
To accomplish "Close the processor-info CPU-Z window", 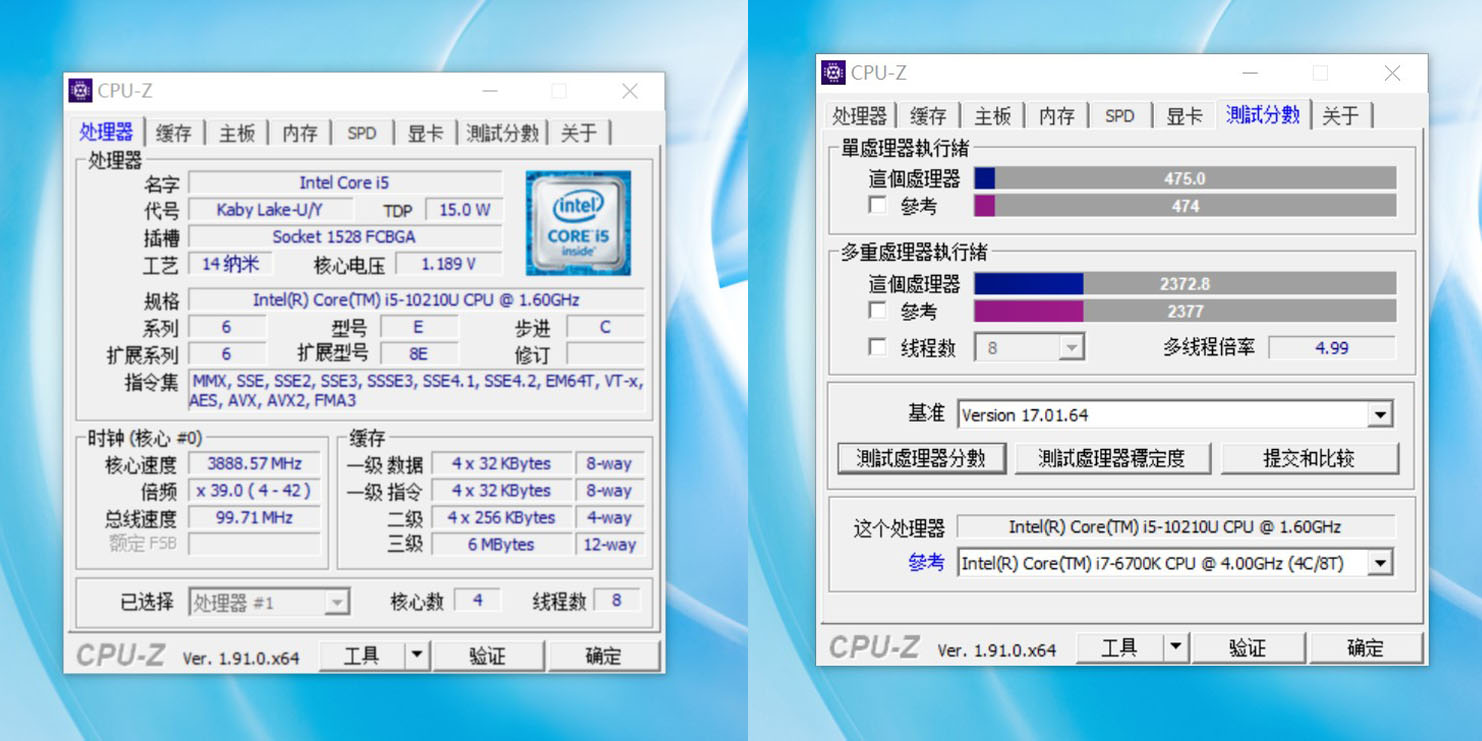I will coord(630,91).
